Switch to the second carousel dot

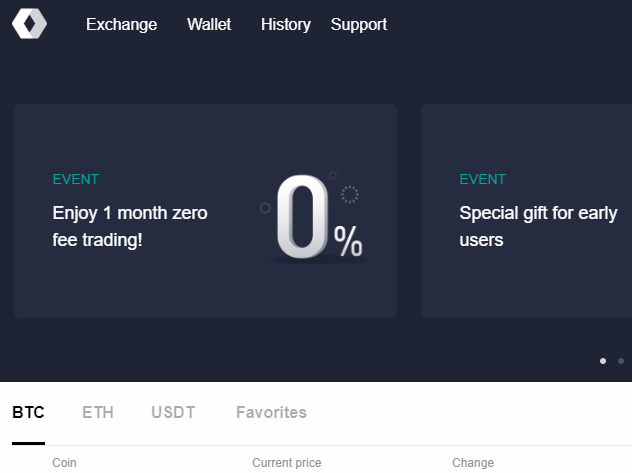(x=621, y=361)
